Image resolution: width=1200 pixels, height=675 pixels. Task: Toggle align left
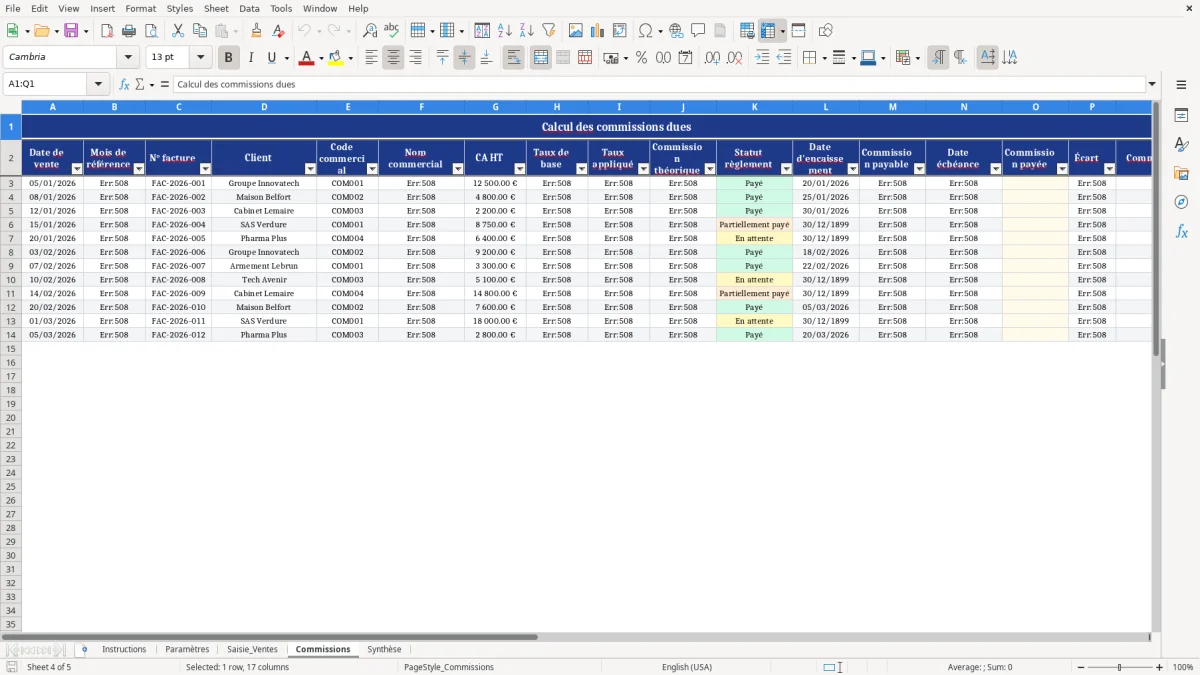pyautogui.click(x=371, y=58)
